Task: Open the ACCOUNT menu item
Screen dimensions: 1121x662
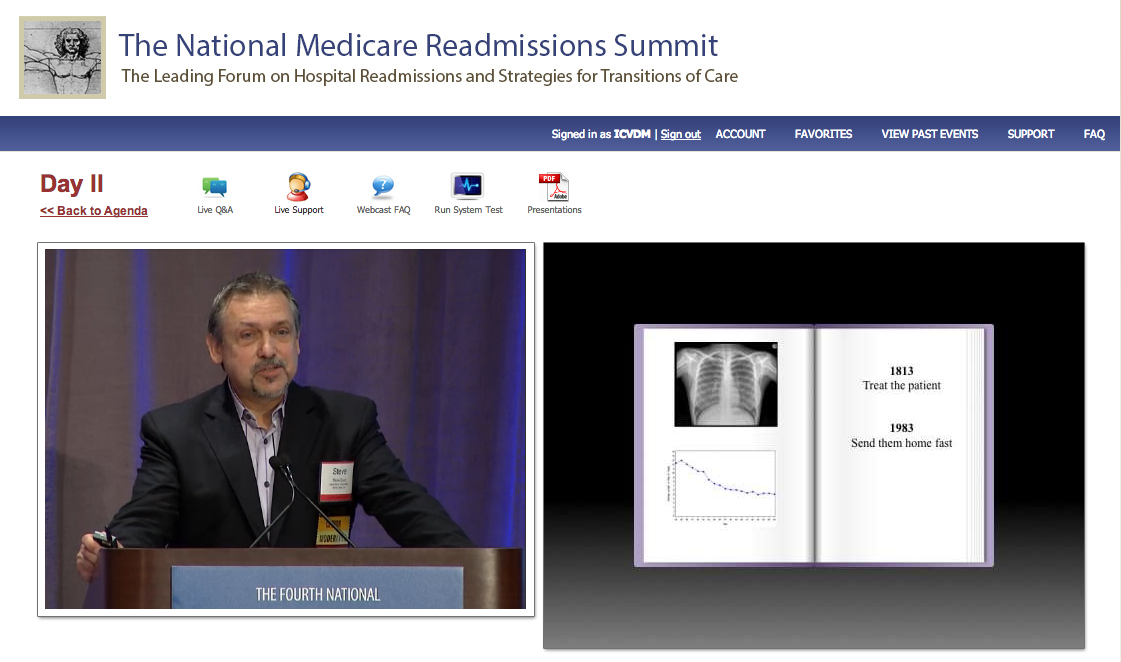Action: coord(740,134)
